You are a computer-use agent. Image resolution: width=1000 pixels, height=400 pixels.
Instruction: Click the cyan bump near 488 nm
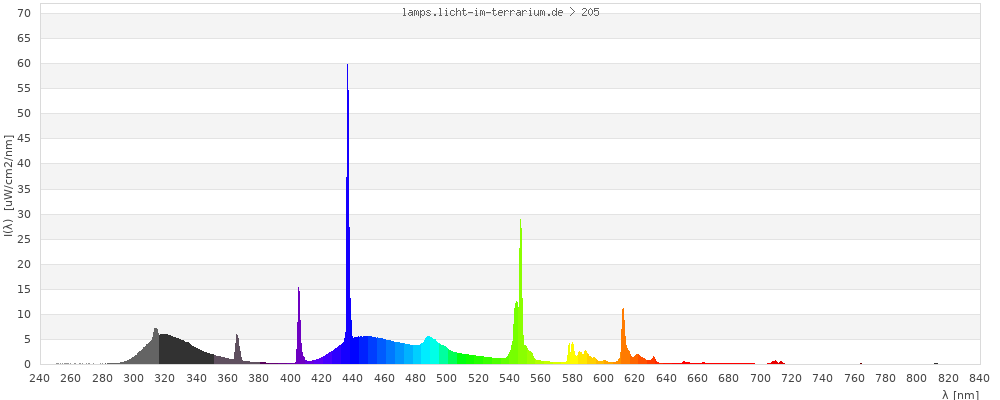pos(428,350)
